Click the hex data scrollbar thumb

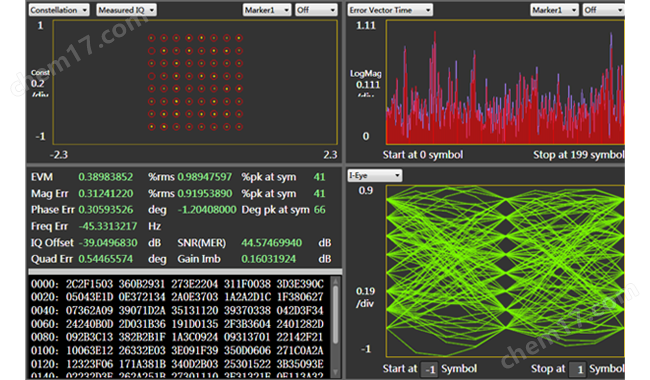point(335,314)
